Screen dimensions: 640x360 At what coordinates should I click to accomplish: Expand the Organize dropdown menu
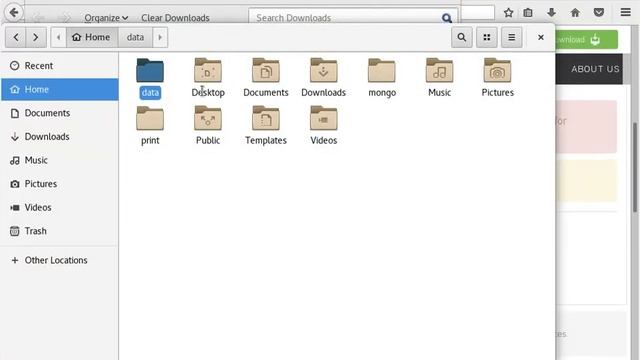click(x=106, y=18)
